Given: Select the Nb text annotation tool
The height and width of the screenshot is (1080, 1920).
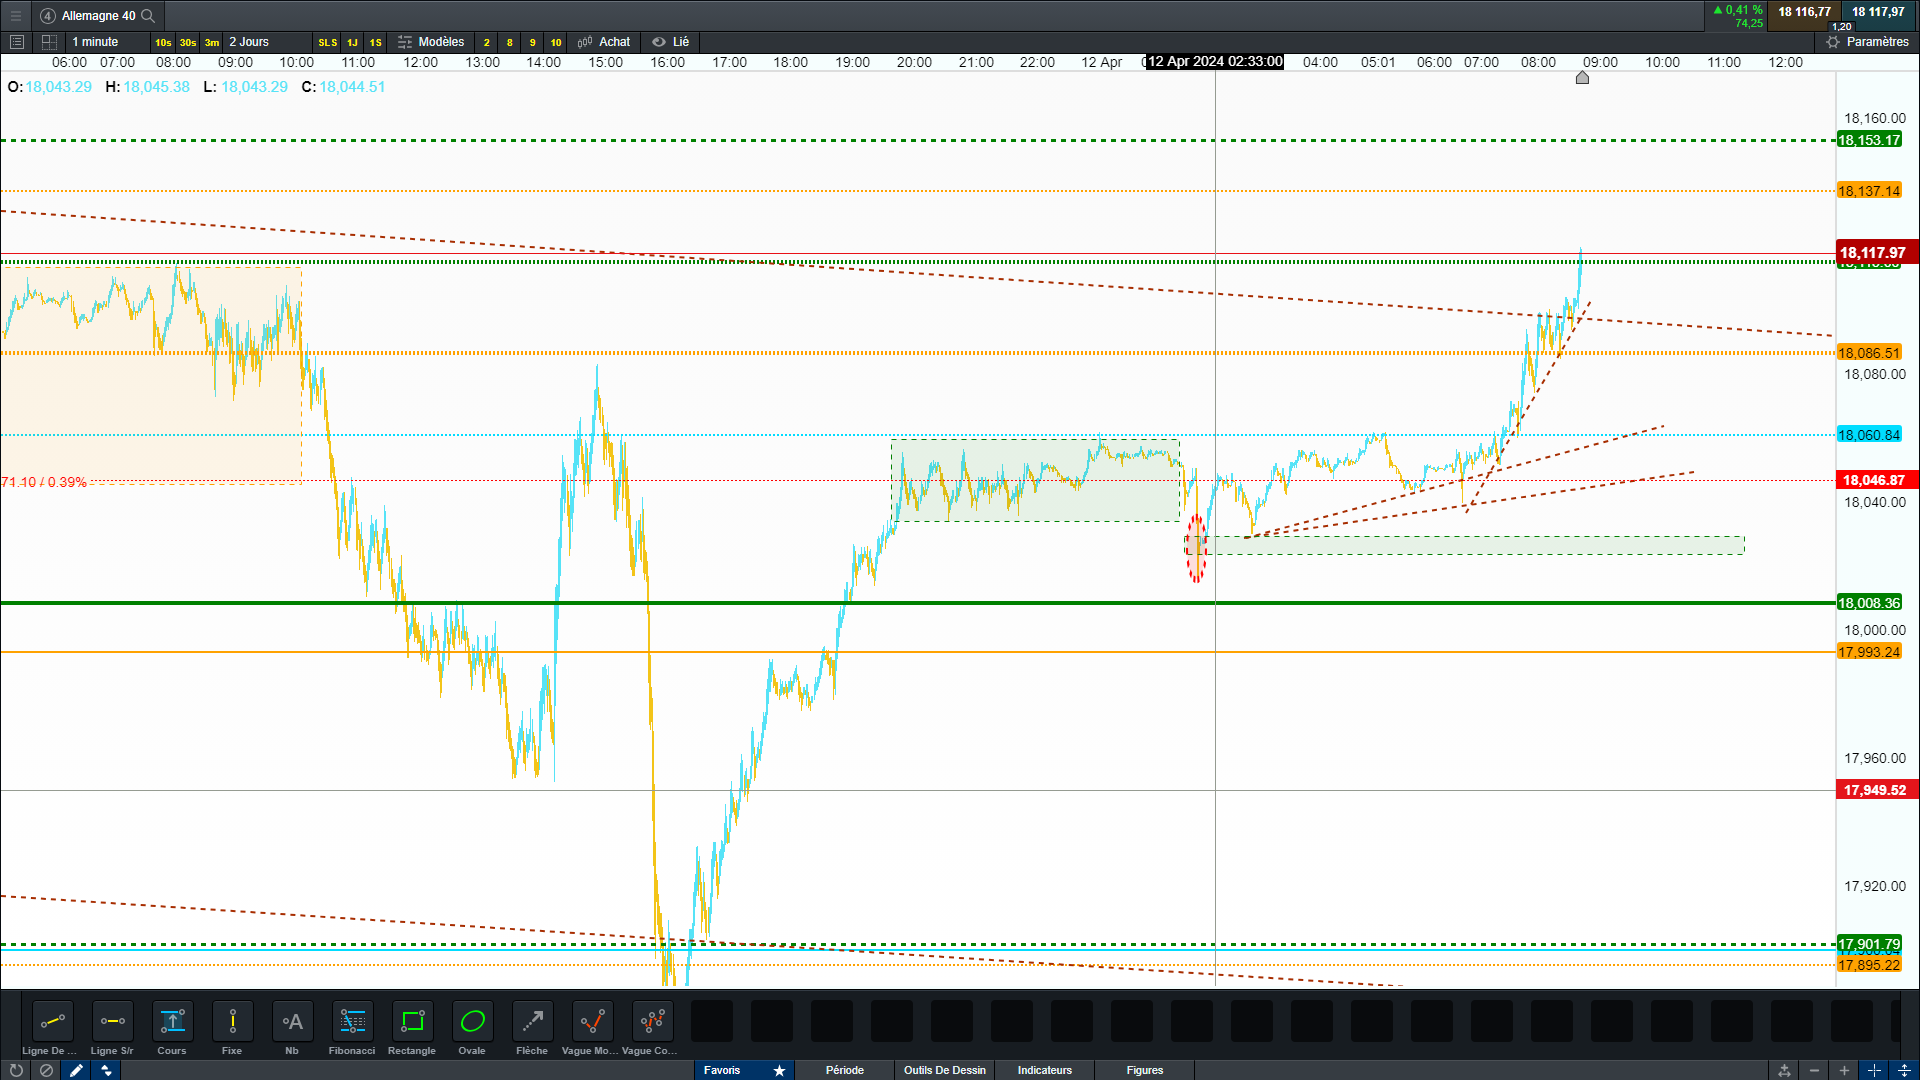Looking at the screenshot, I should pyautogui.click(x=292, y=1022).
